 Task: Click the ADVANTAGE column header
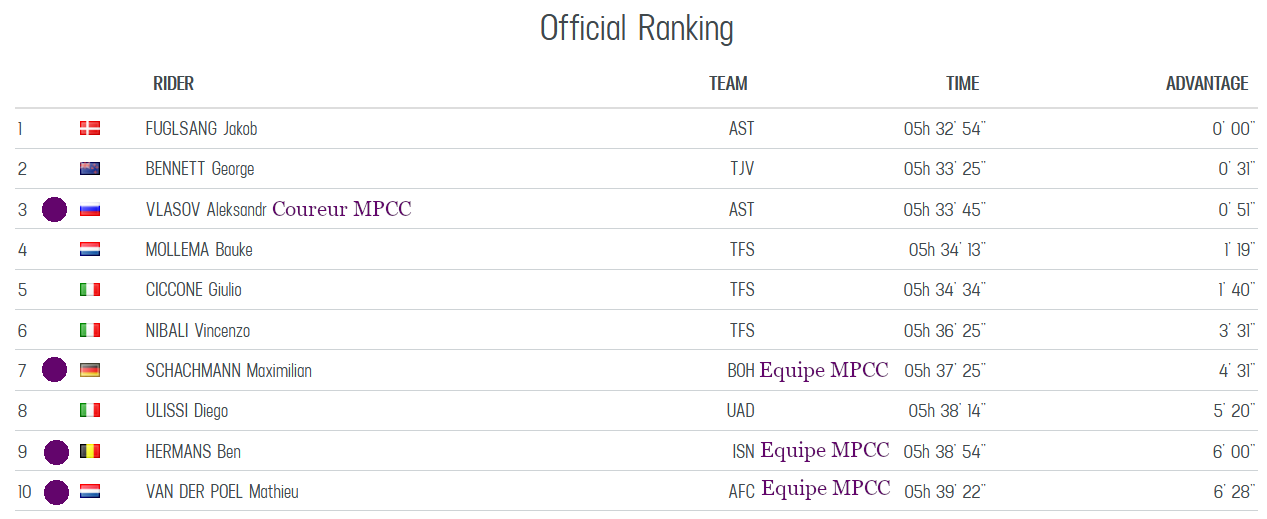click(1206, 84)
